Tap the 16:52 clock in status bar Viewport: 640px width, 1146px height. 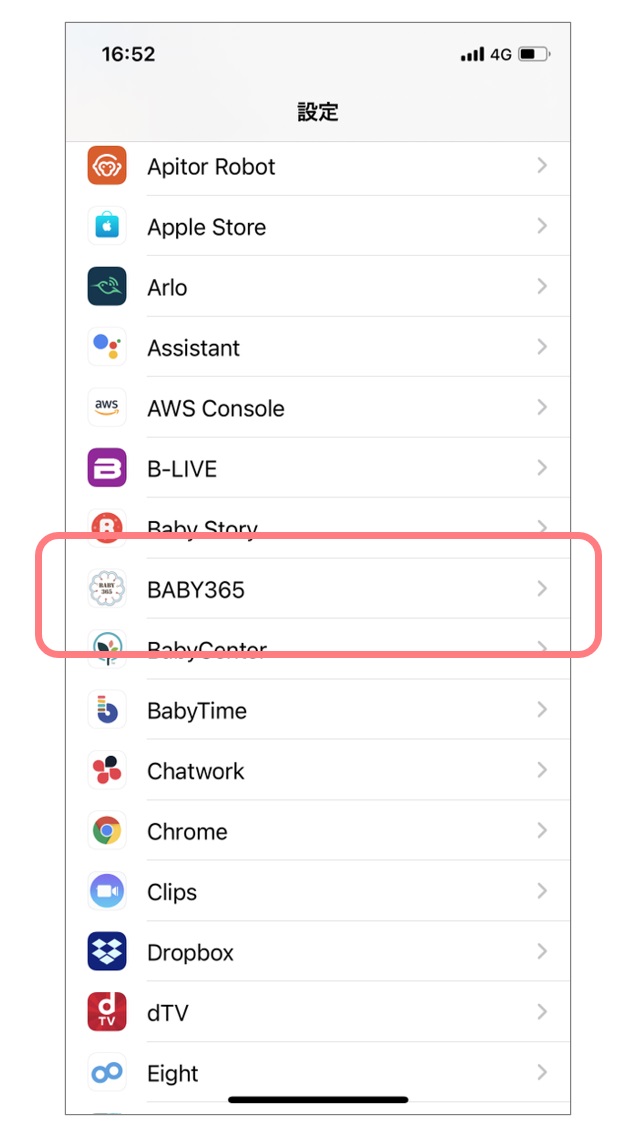(128, 55)
